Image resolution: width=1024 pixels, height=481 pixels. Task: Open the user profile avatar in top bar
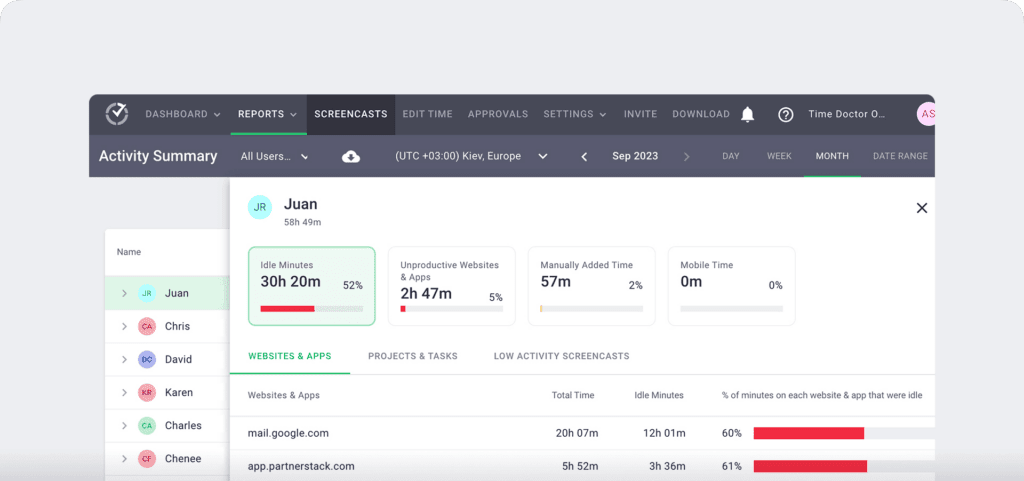(x=926, y=114)
